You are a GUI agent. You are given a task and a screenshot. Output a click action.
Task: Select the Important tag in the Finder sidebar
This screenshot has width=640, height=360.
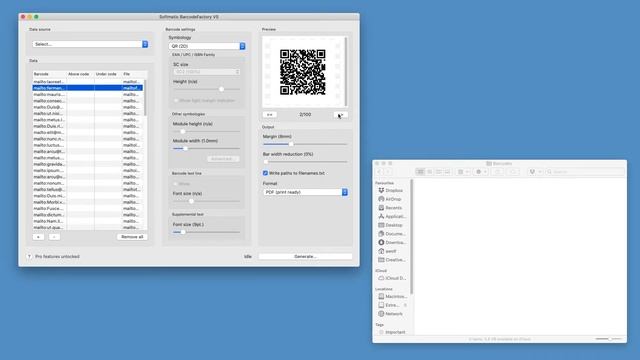point(392,332)
